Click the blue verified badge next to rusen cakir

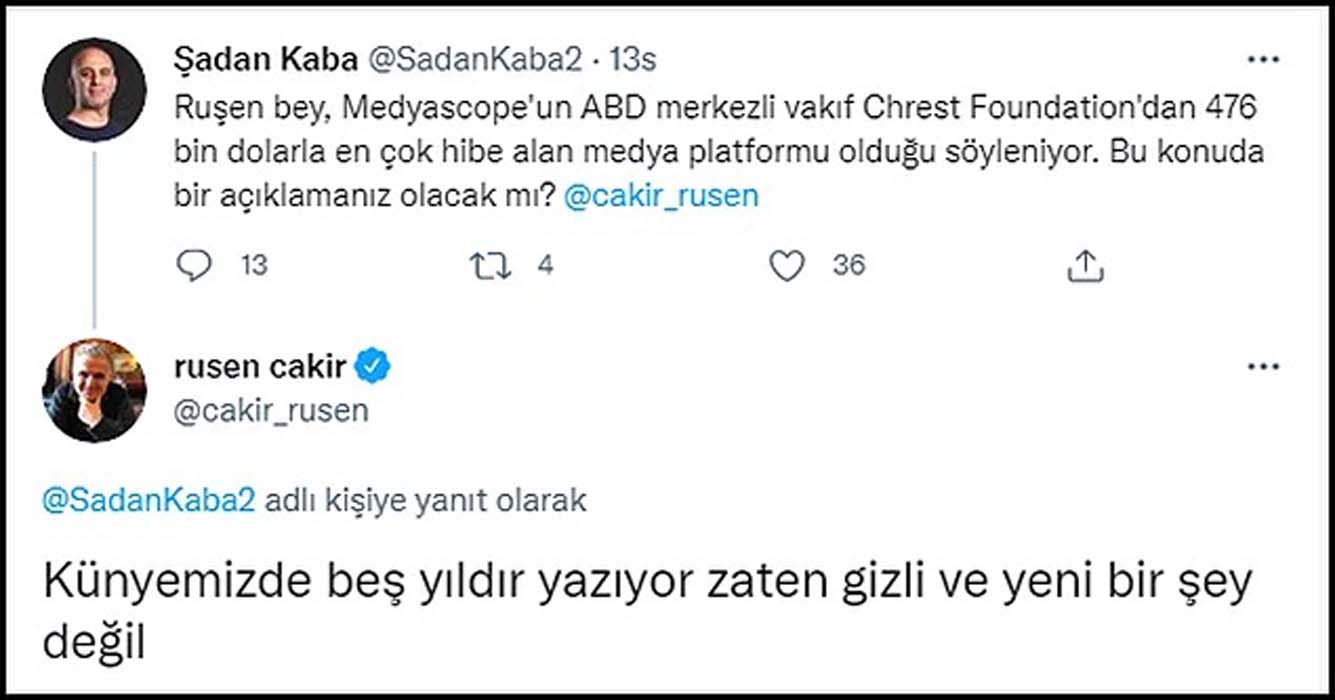pyautogui.click(x=373, y=366)
